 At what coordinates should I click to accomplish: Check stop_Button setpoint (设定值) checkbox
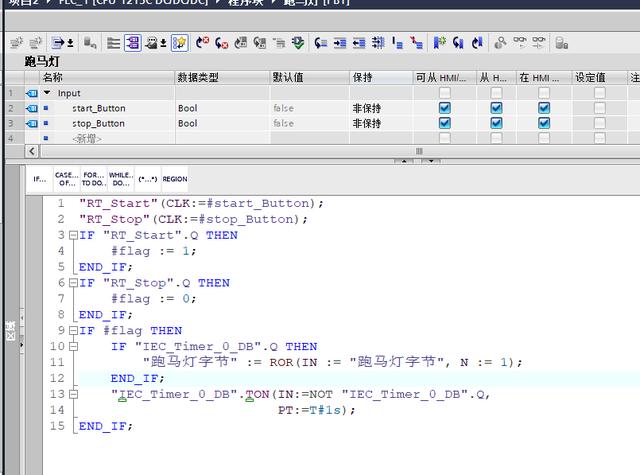[600, 123]
